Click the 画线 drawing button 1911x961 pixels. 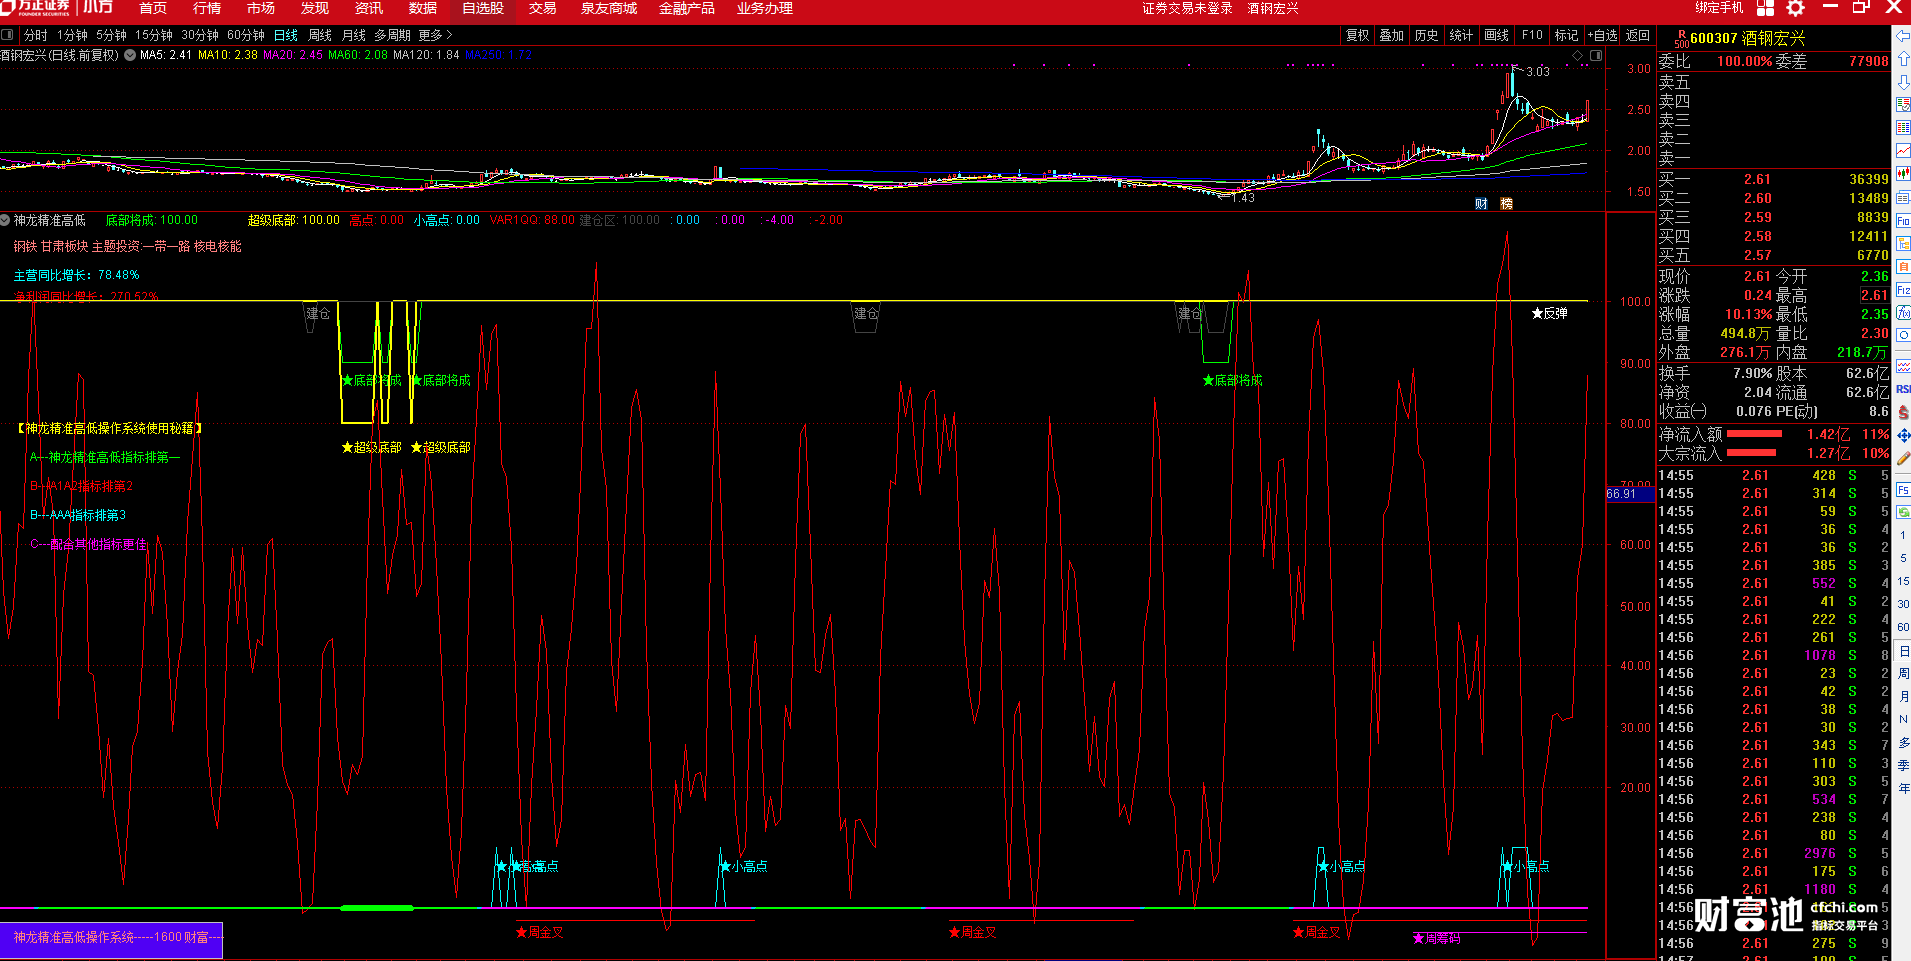tap(1497, 35)
